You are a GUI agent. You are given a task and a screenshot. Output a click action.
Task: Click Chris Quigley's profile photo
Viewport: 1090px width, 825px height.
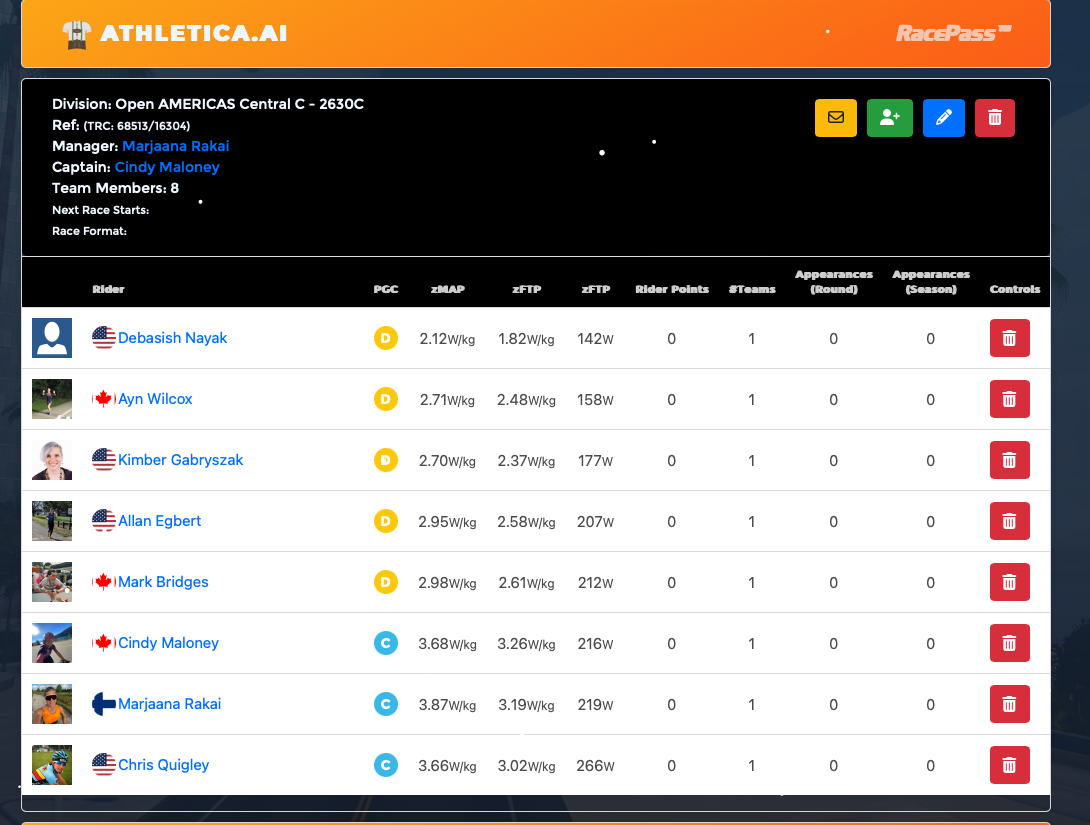52,765
